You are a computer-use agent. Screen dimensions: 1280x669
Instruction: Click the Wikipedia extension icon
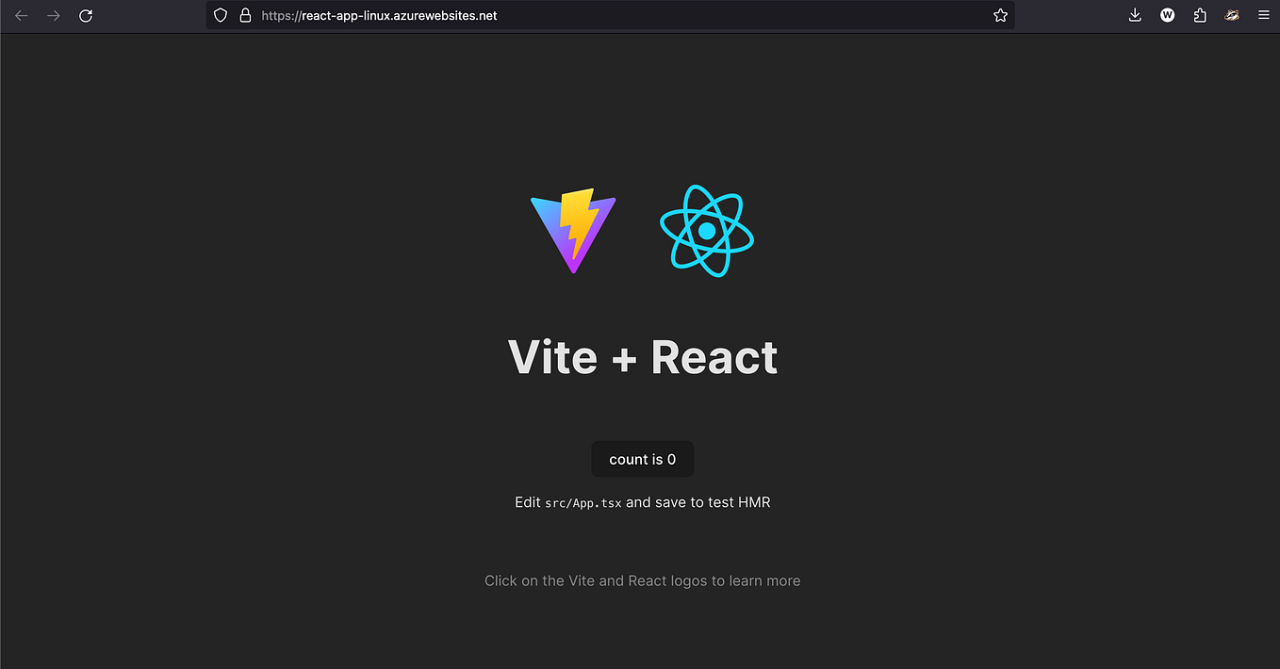click(x=1167, y=15)
